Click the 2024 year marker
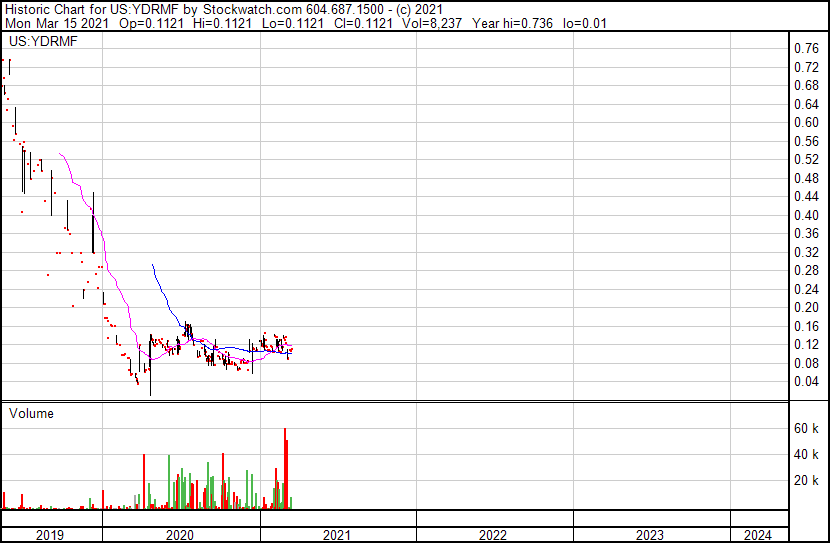 pos(758,535)
